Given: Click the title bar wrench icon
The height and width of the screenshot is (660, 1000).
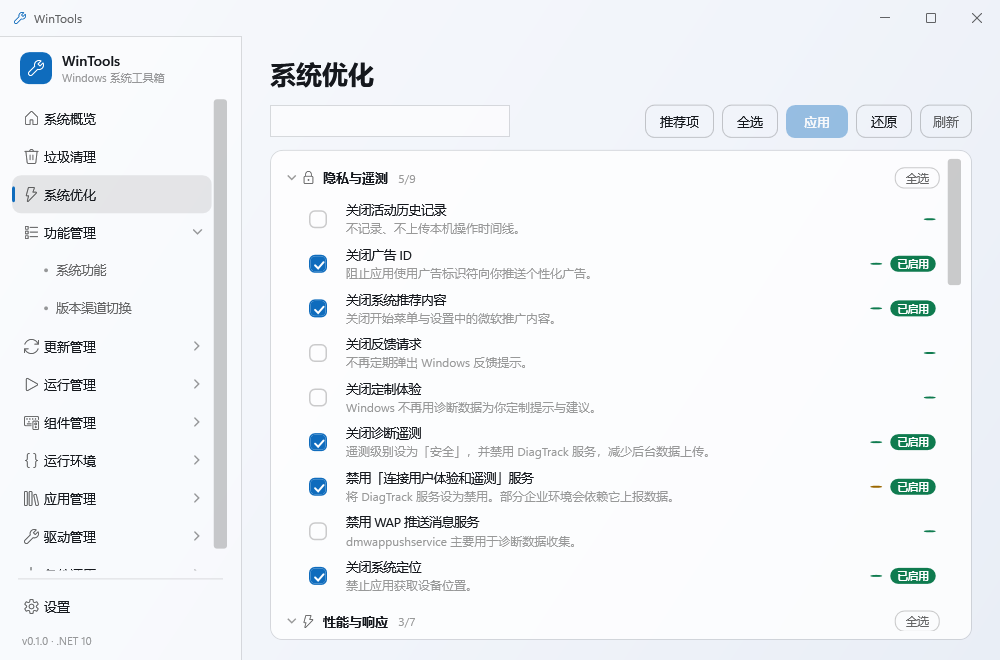Looking at the screenshot, I should click(20, 18).
